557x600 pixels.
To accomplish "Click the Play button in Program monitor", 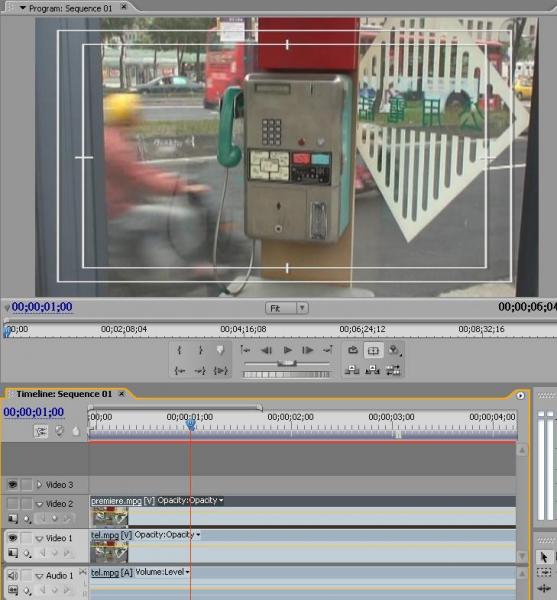I will click(x=287, y=350).
